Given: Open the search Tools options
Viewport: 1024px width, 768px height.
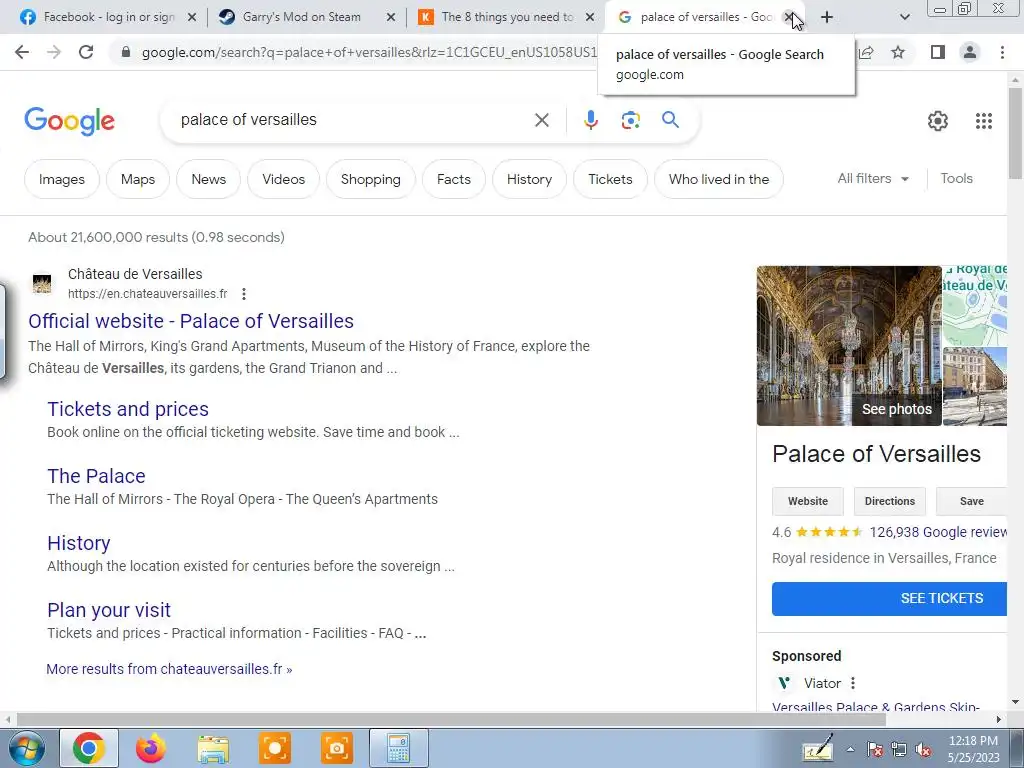Looking at the screenshot, I should pyautogui.click(x=956, y=178).
